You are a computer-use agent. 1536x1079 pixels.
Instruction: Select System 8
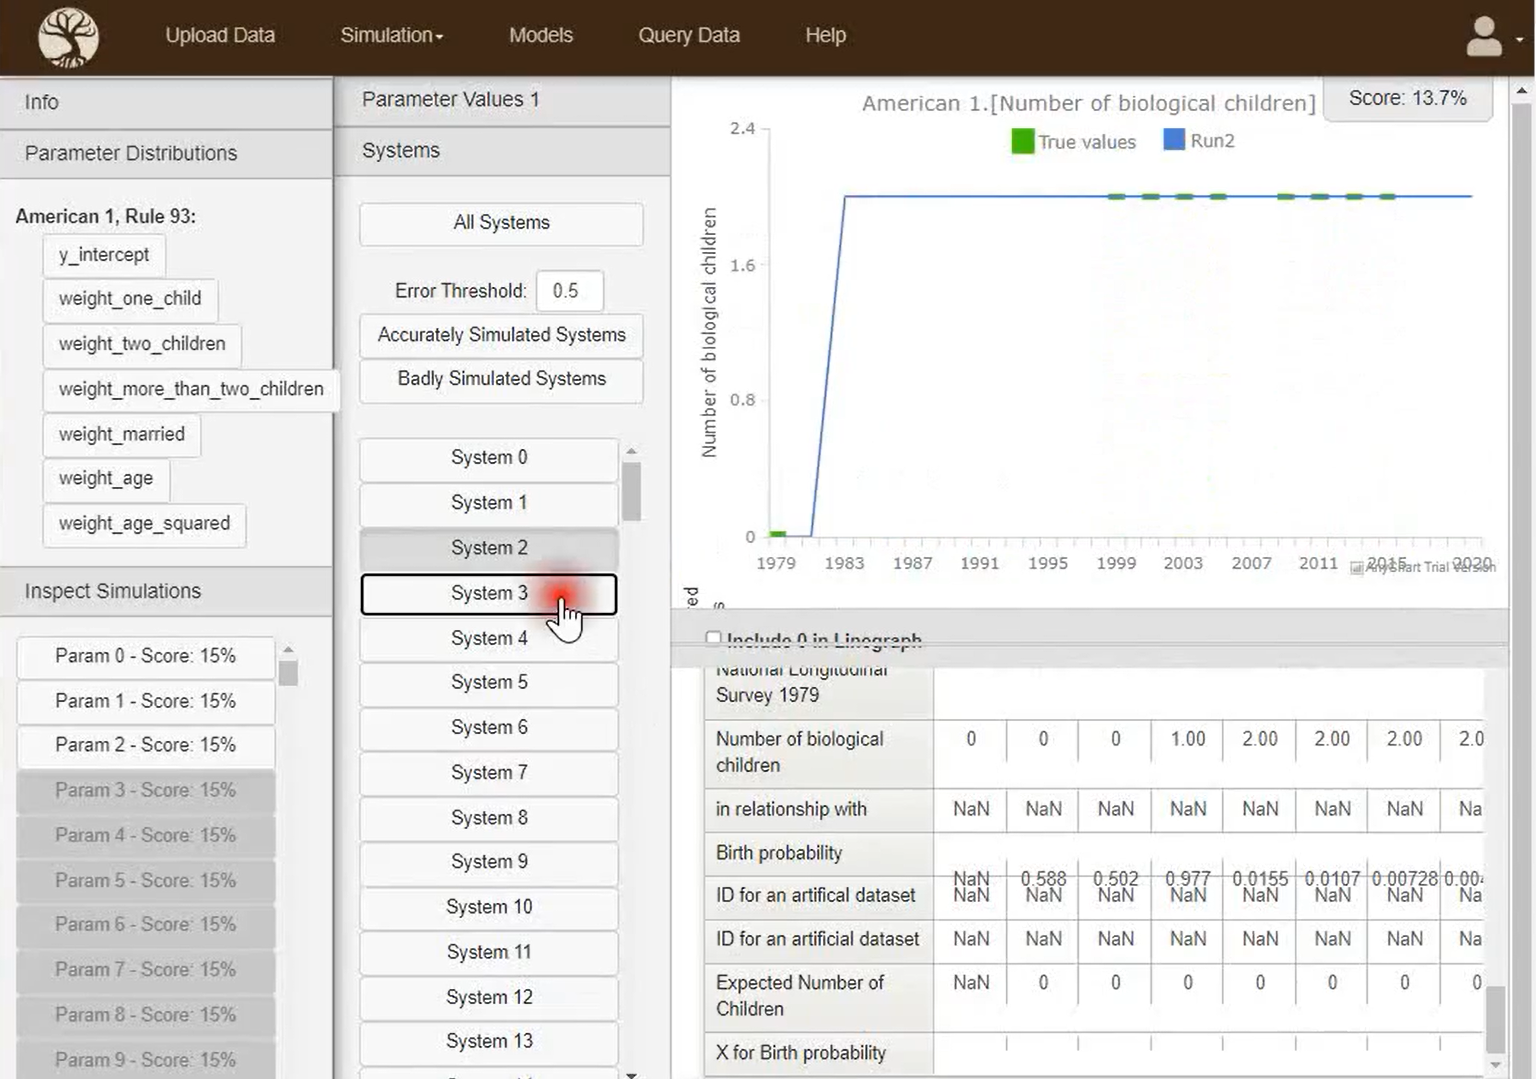489,817
